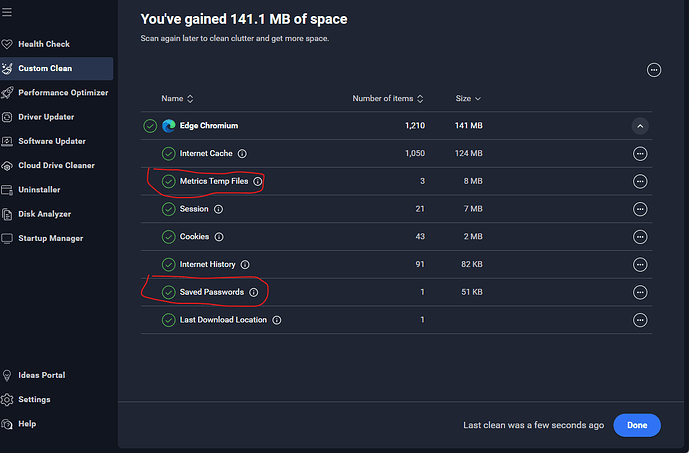Open Settings from the sidebar
689x453 pixels.
pos(34,399)
